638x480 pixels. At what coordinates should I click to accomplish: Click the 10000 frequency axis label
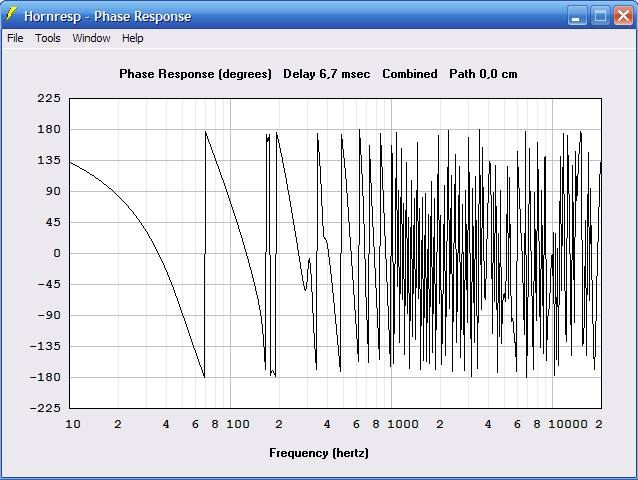(568, 424)
